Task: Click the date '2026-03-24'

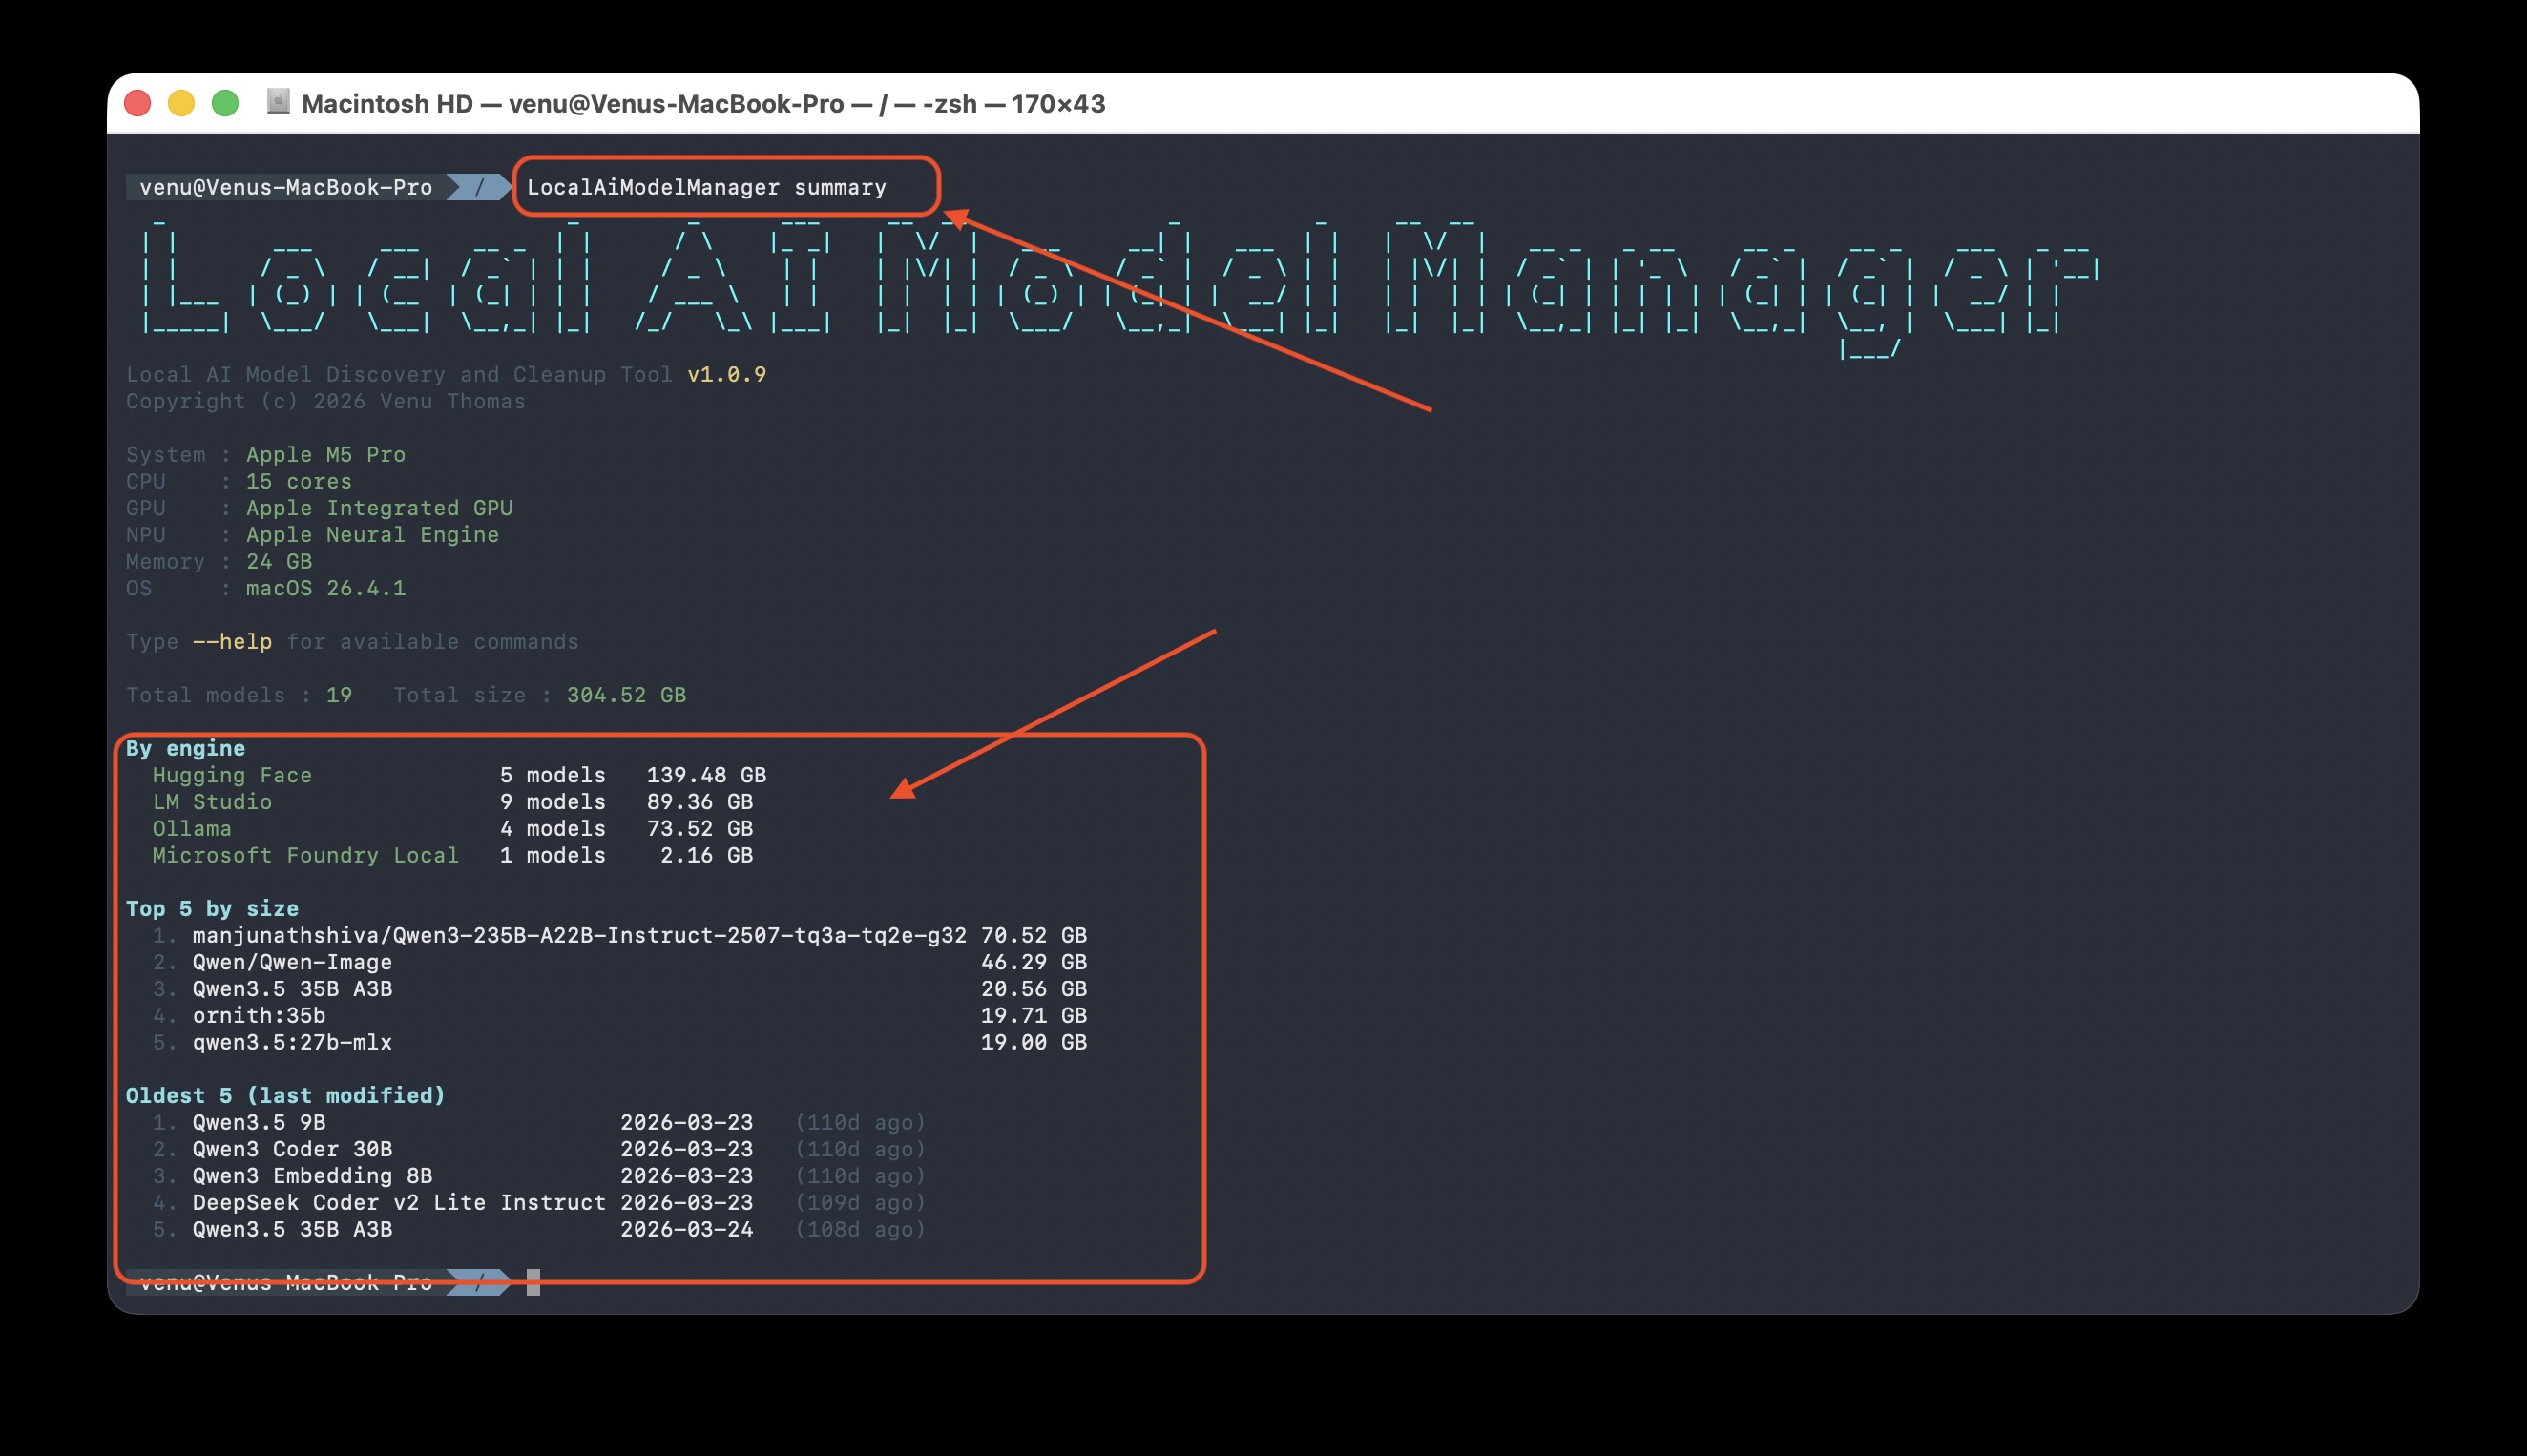Action: [x=687, y=1229]
